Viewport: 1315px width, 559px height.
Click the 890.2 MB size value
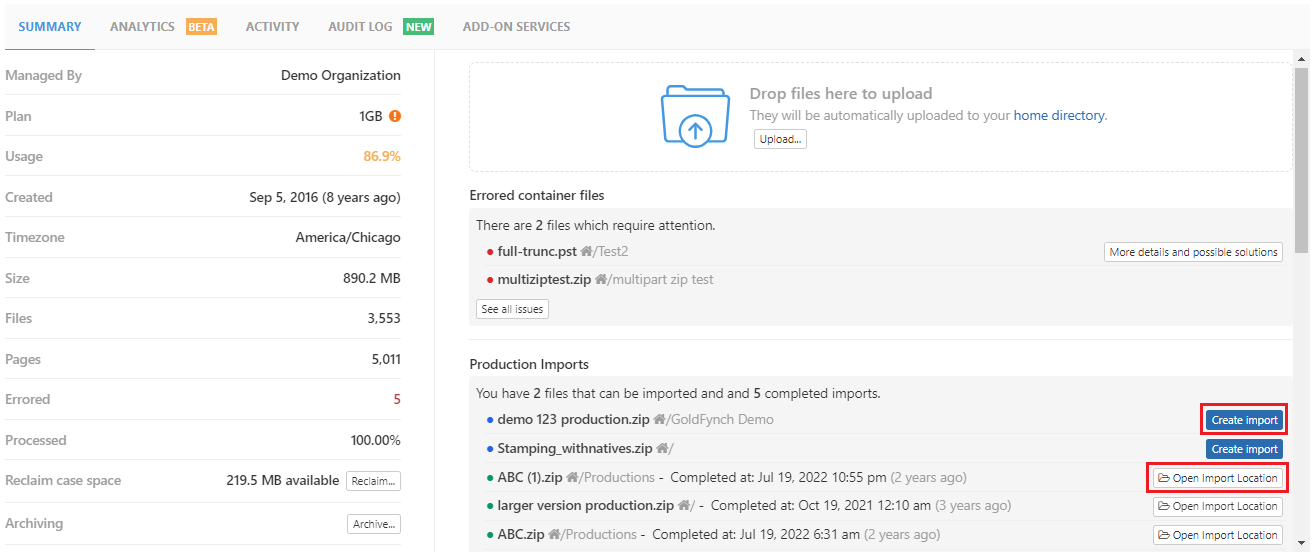pyautogui.click(x=372, y=279)
